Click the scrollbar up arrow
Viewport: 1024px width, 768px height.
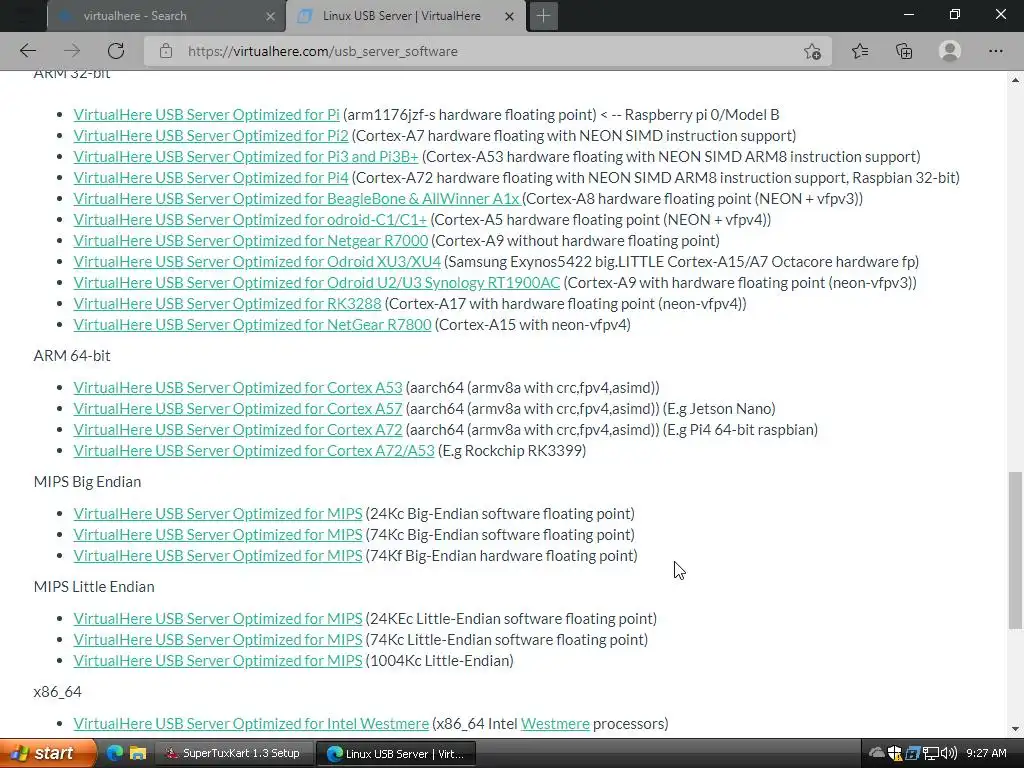(x=1015, y=80)
